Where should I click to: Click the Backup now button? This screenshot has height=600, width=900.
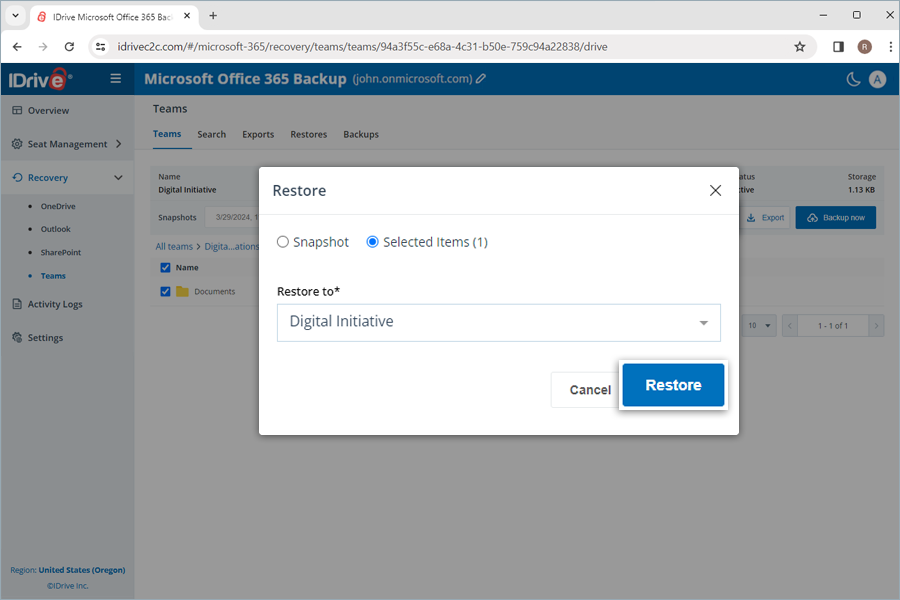(x=836, y=218)
